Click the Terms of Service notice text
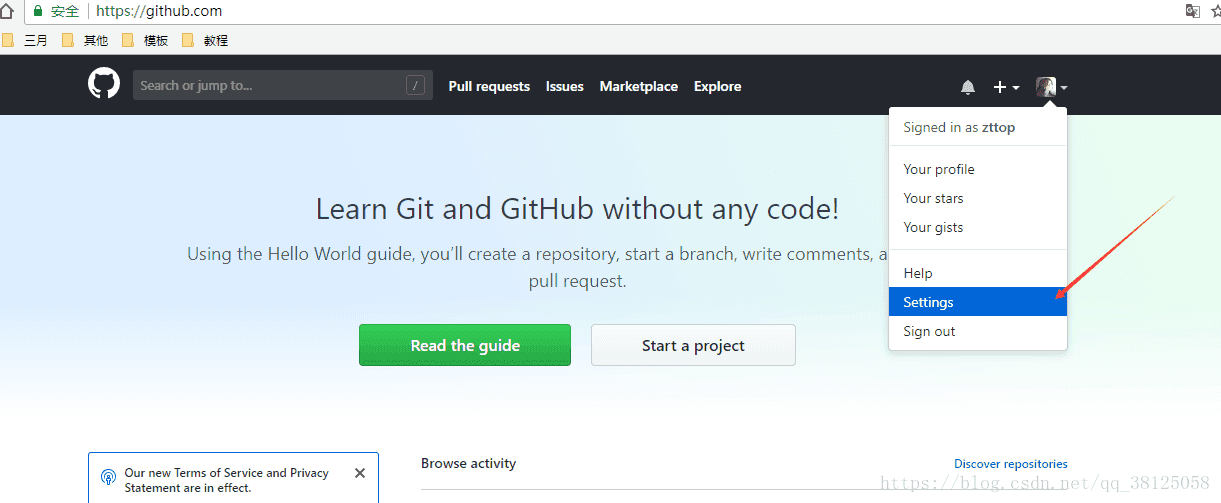The width and height of the screenshot is (1221, 503). (x=227, y=480)
